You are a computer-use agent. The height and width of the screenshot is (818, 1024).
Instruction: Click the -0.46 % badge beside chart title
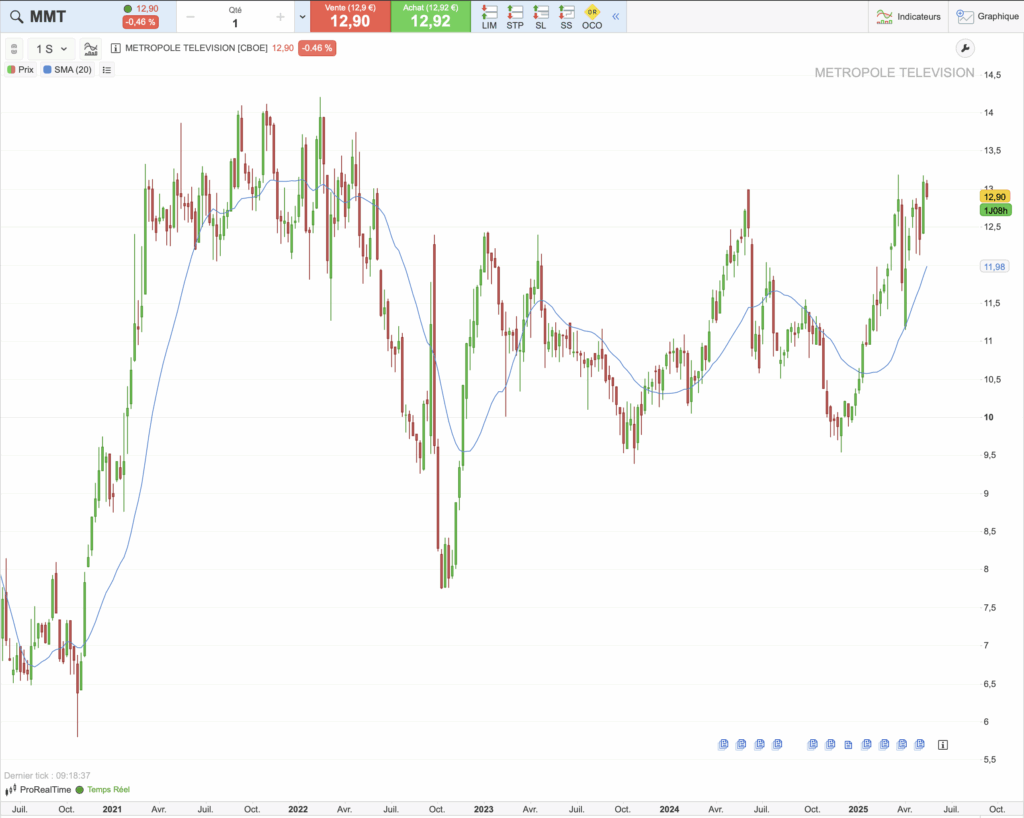[x=317, y=48]
